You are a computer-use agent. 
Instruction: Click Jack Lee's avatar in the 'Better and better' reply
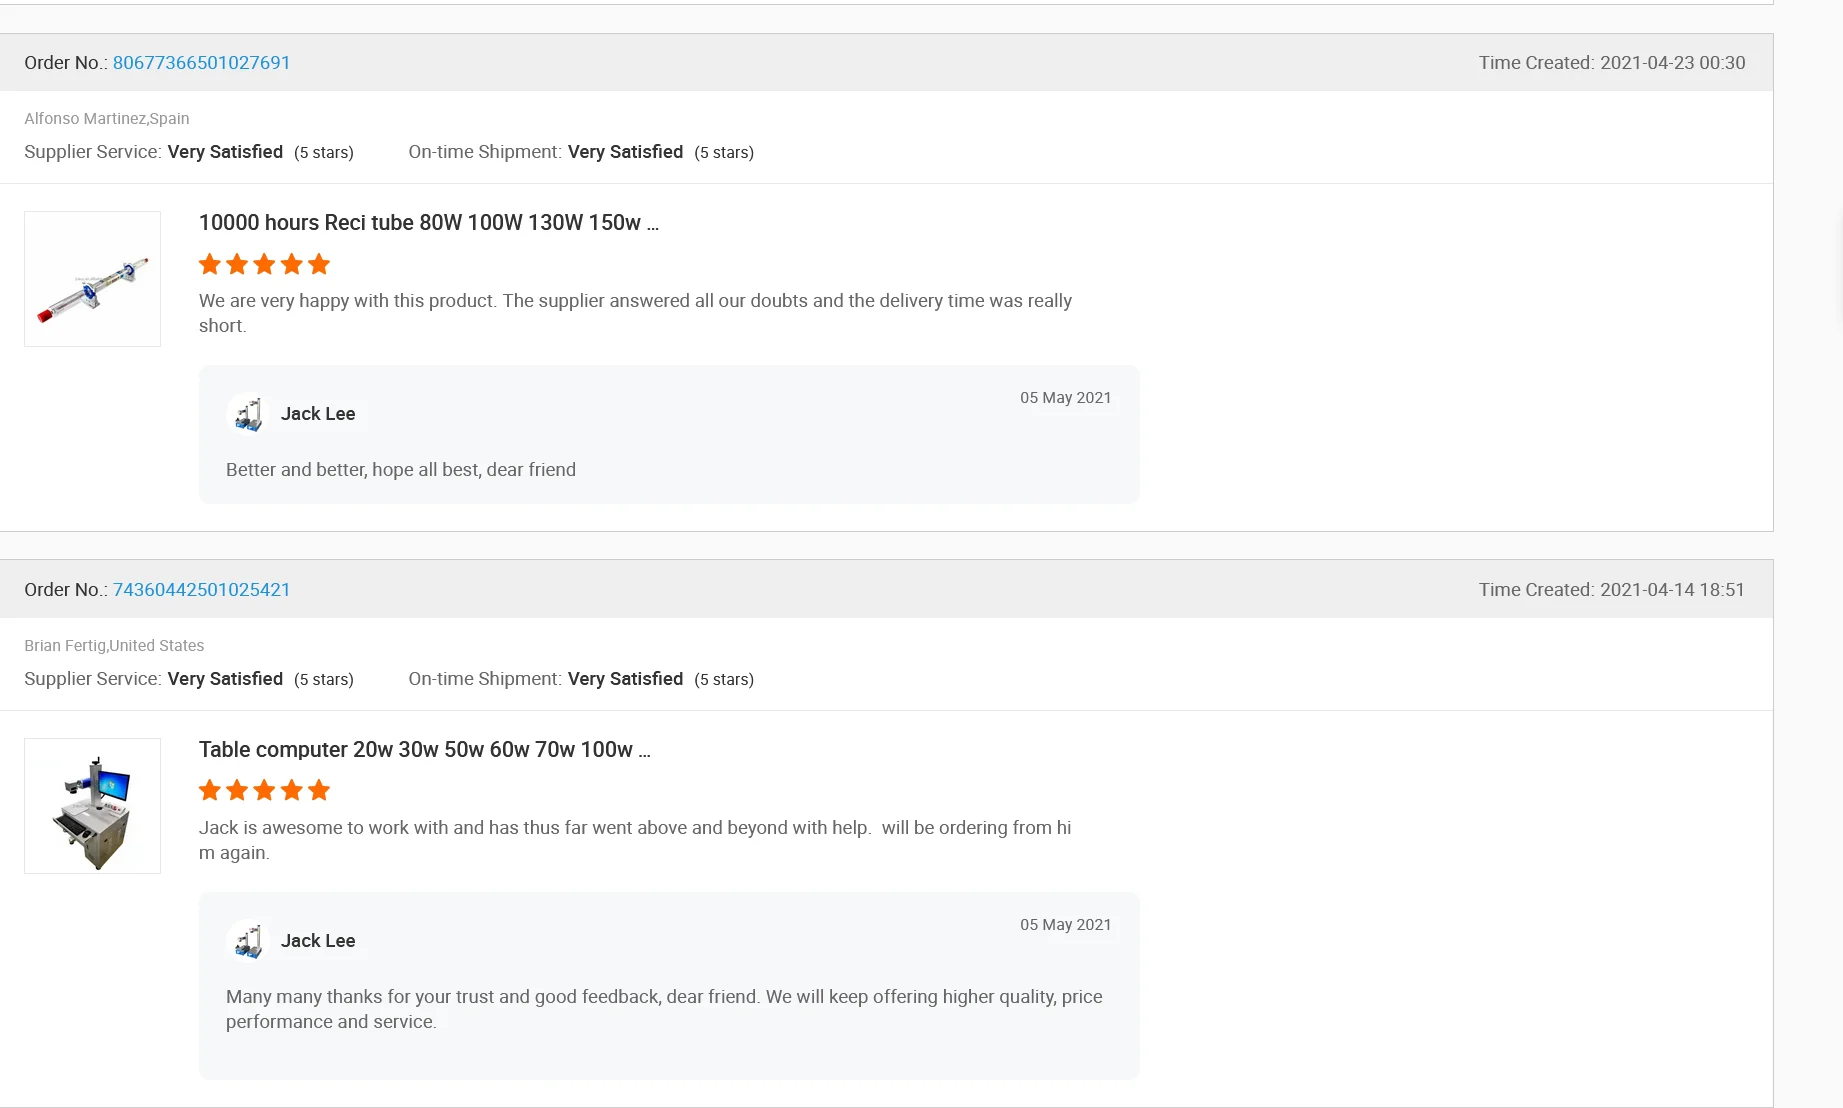tap(248, 414)
